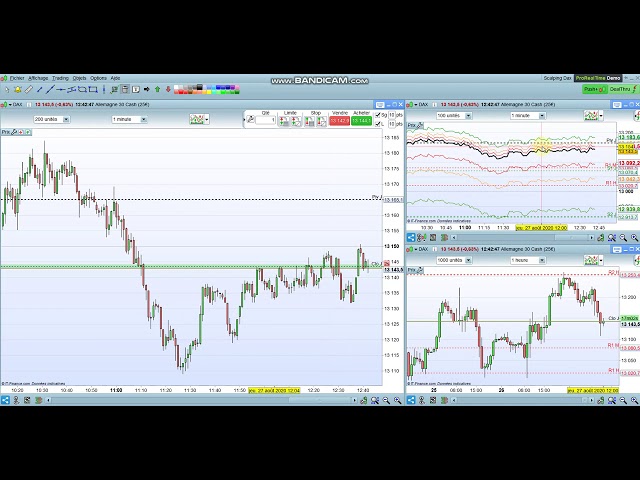The width and height of the screenshot is (640, 480).
Task: Zoom in magnifier under main chart
Action: [x=397, y=400]
